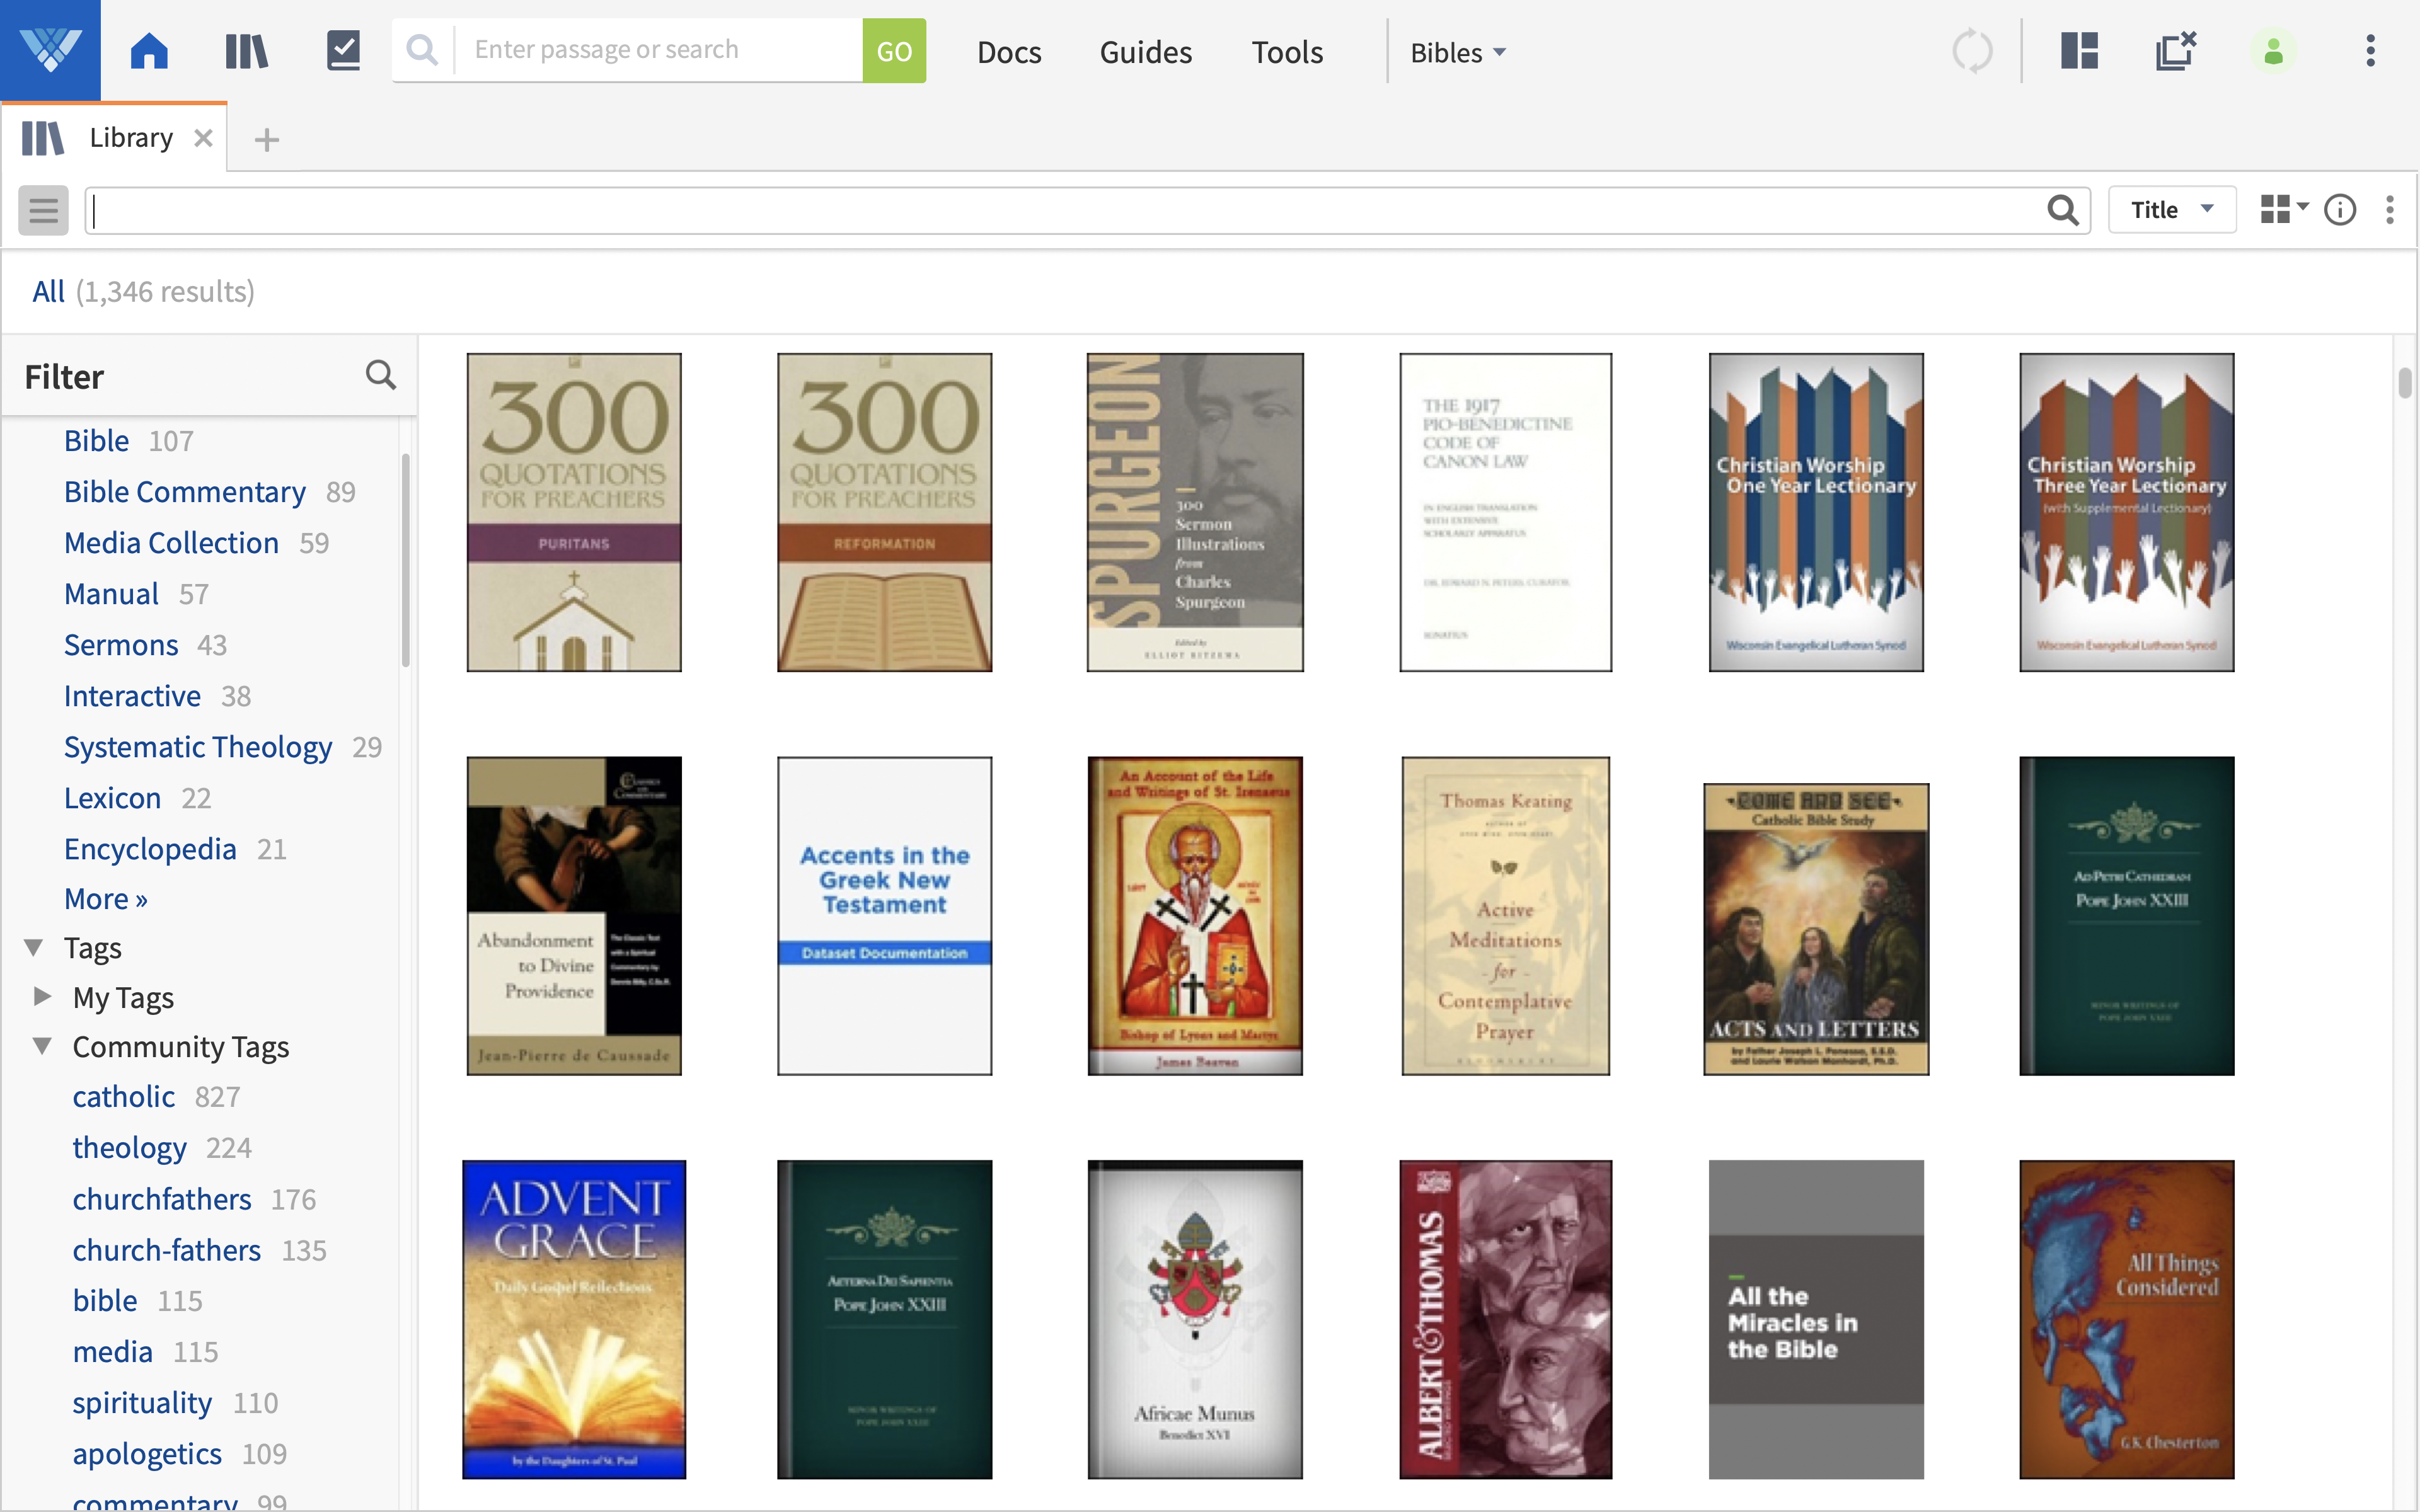2420x1512 pixels.
Task: Search within the Filter sidebar
Action: (381, 375)
